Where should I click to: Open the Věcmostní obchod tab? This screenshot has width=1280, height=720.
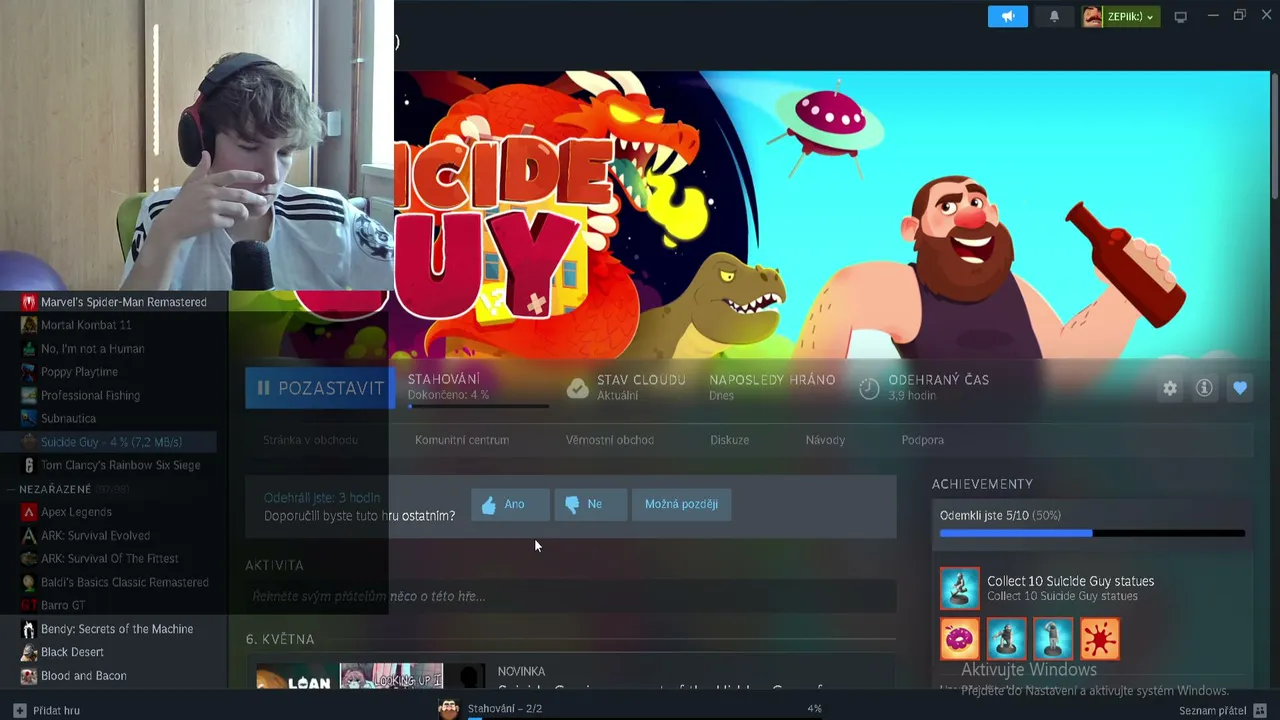coord(610,440)
